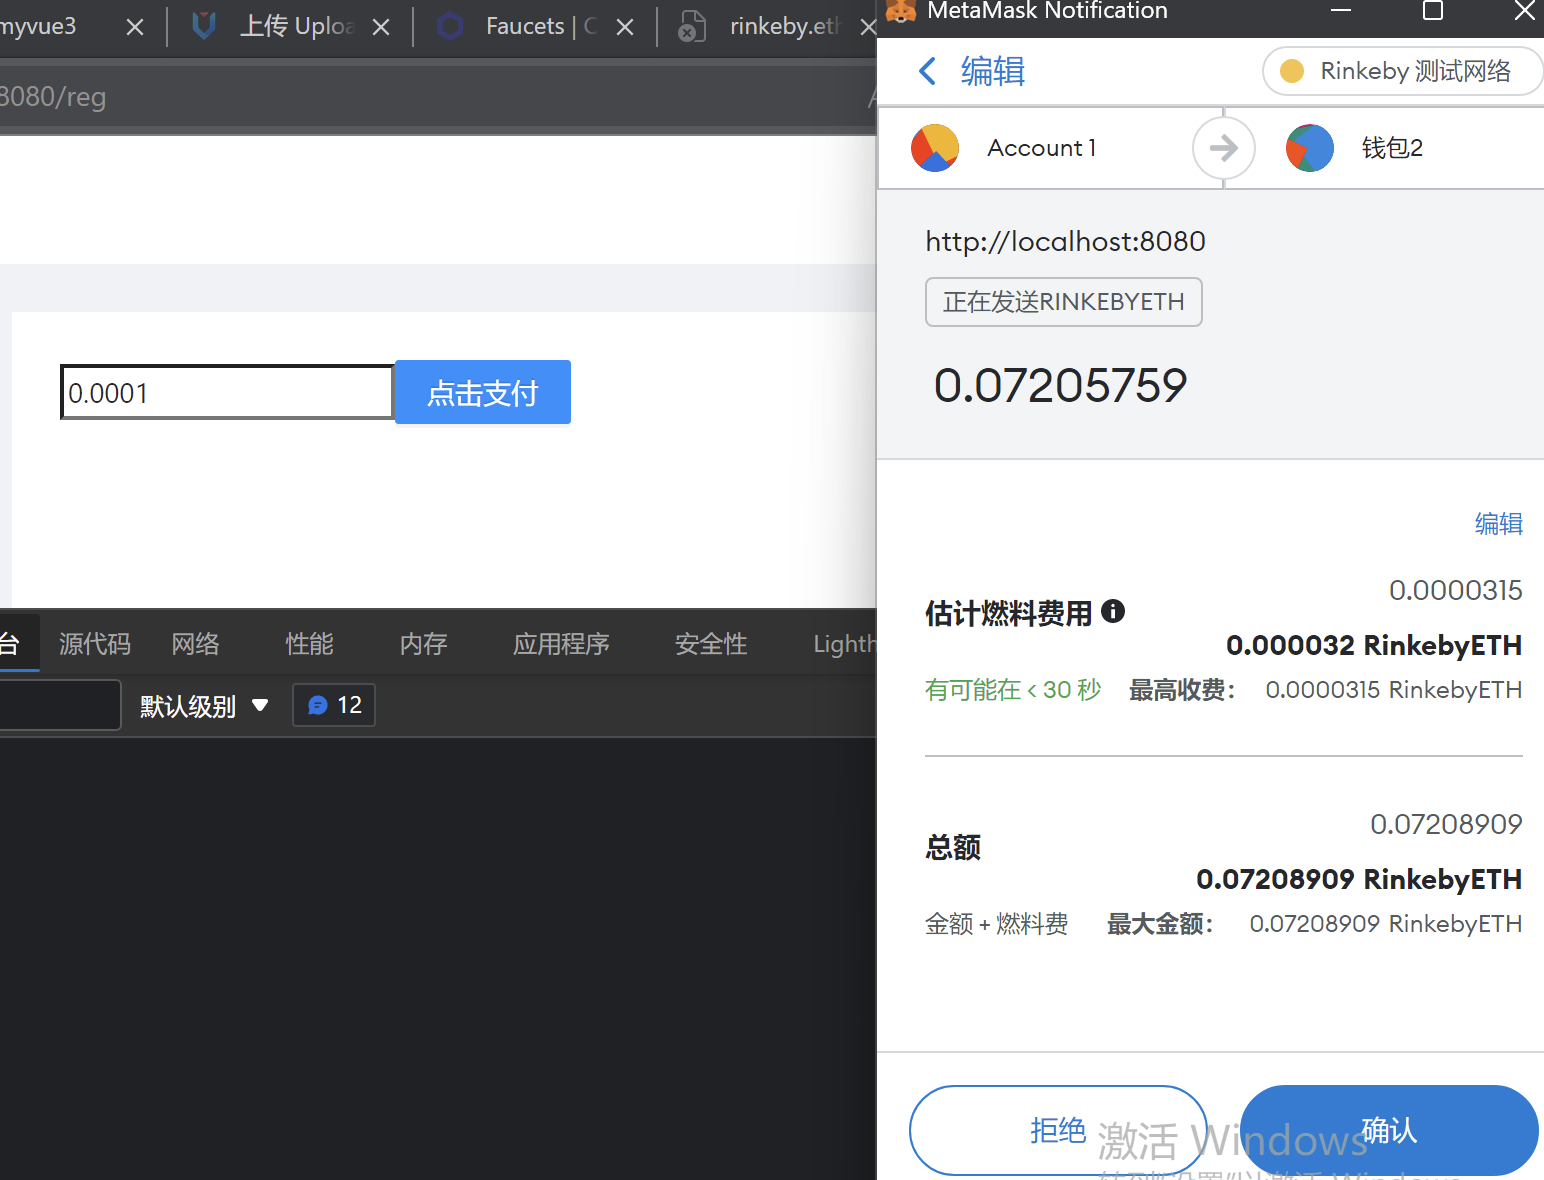Image resolution: width=1544 pixels, height=1180 pixels.
Task: Click the 钱包2 recipient avatar icon
Action: point(1310,148)
